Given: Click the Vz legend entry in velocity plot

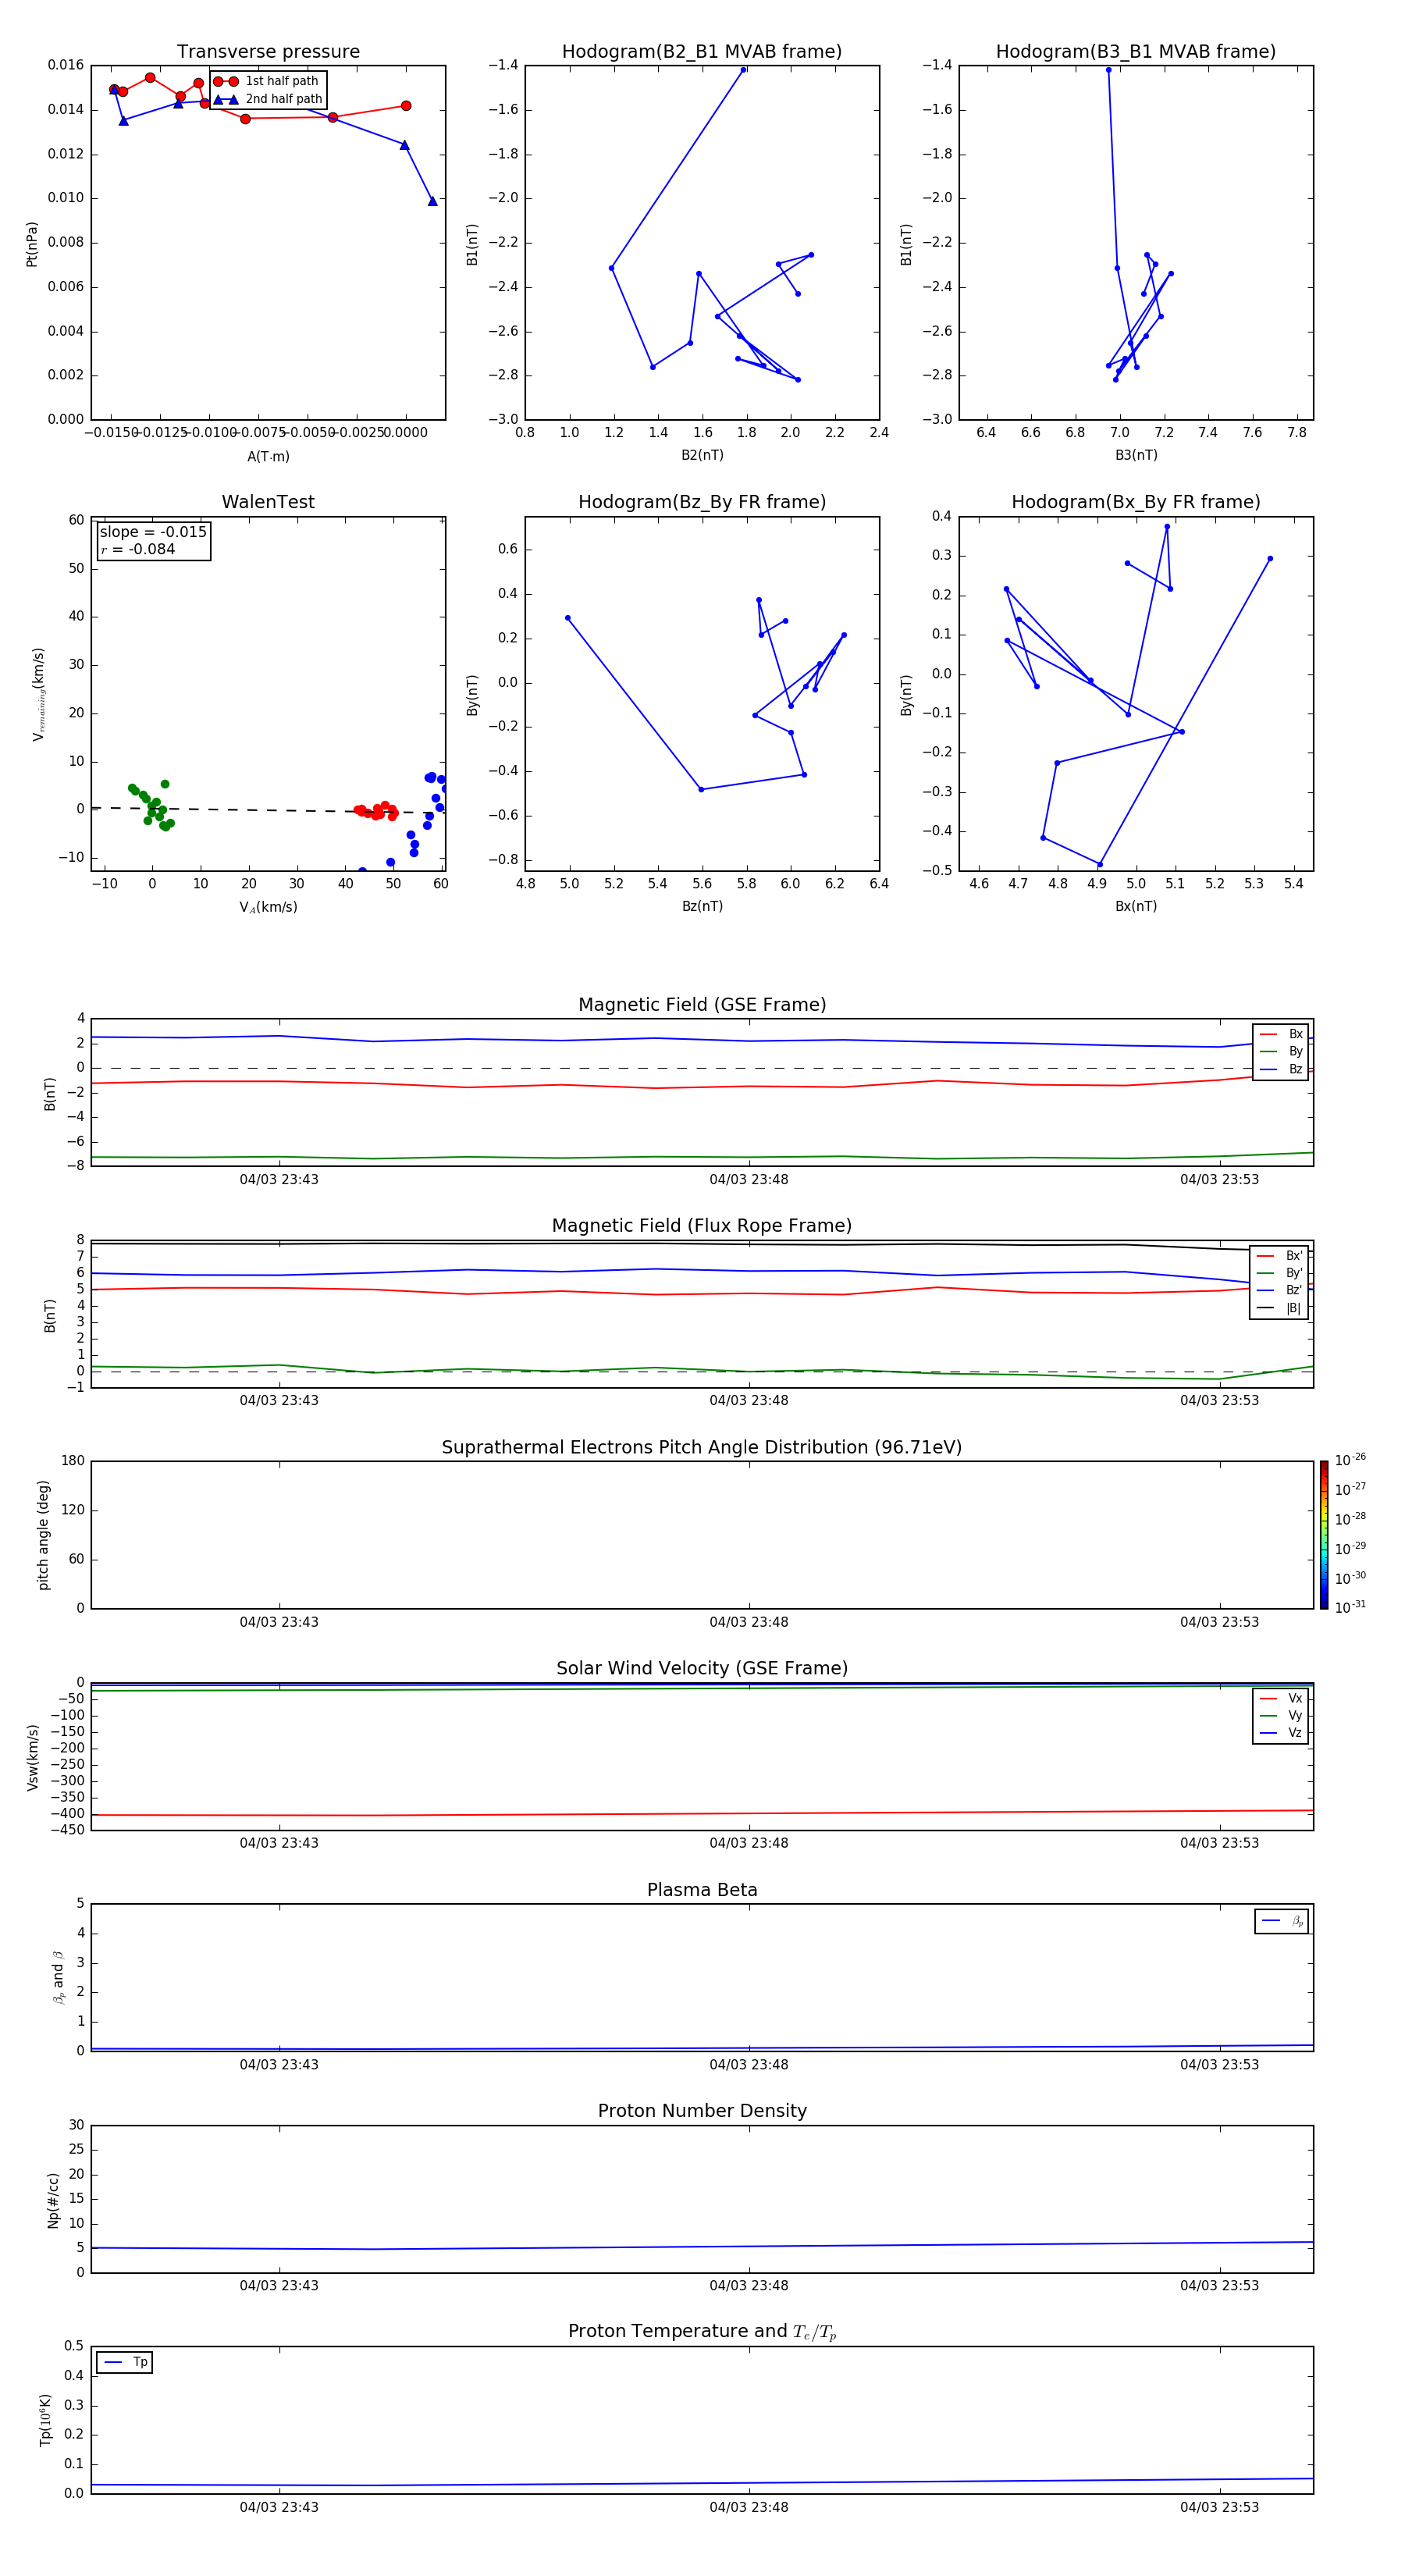Looking at the screenshot, I should click(x=1281, y=1733).
